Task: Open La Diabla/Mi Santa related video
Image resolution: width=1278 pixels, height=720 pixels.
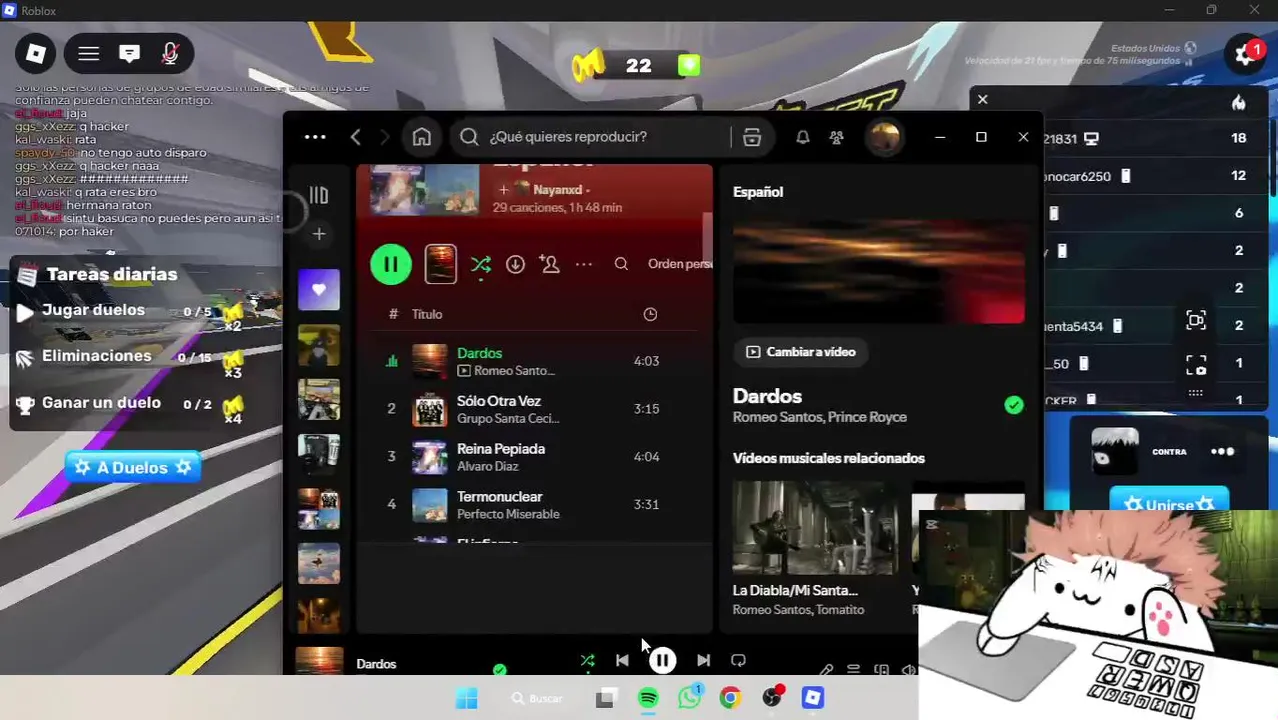Action: click(x=815, y=548)
